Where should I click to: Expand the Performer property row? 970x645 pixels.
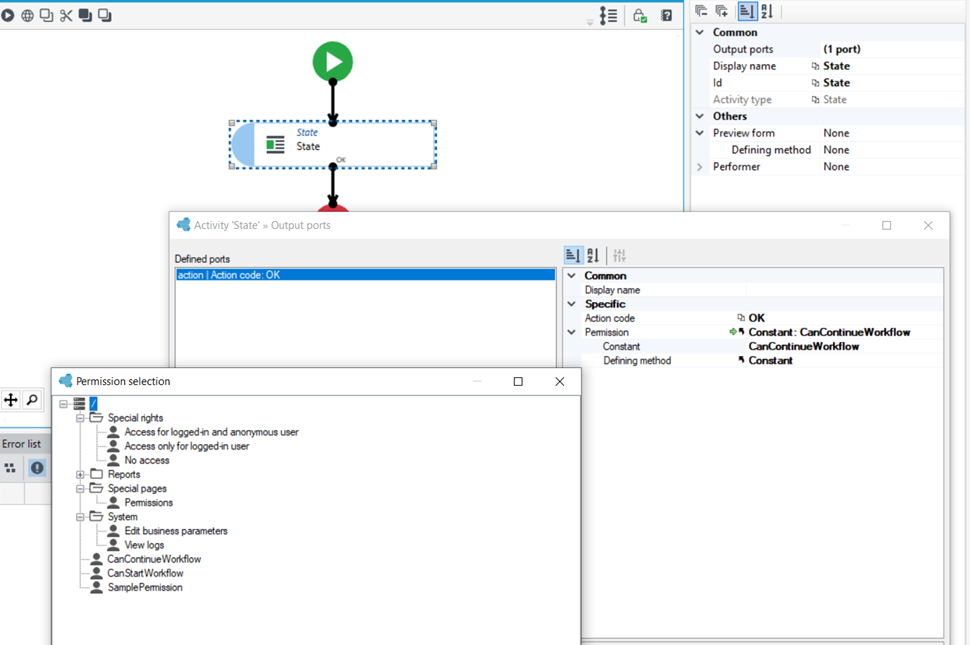(x=700, y=167)
